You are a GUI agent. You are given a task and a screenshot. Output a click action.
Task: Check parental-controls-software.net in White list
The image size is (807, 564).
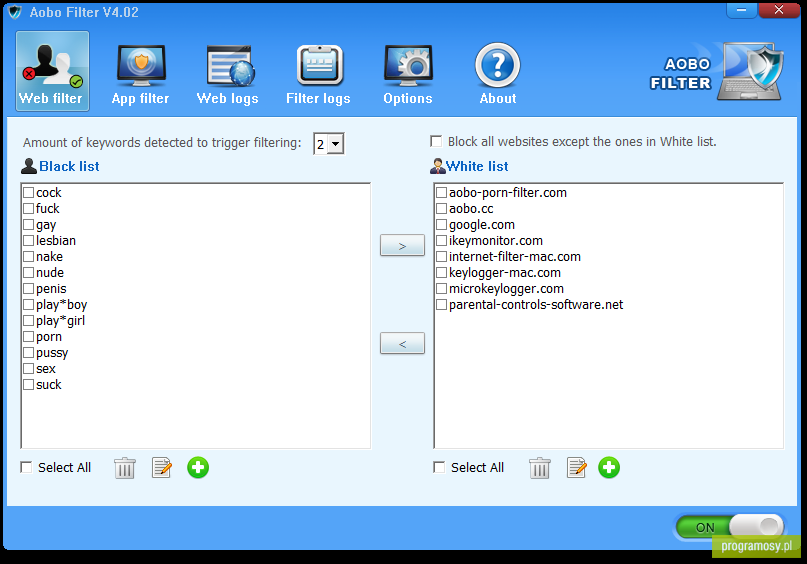click(x=442, y=304)
